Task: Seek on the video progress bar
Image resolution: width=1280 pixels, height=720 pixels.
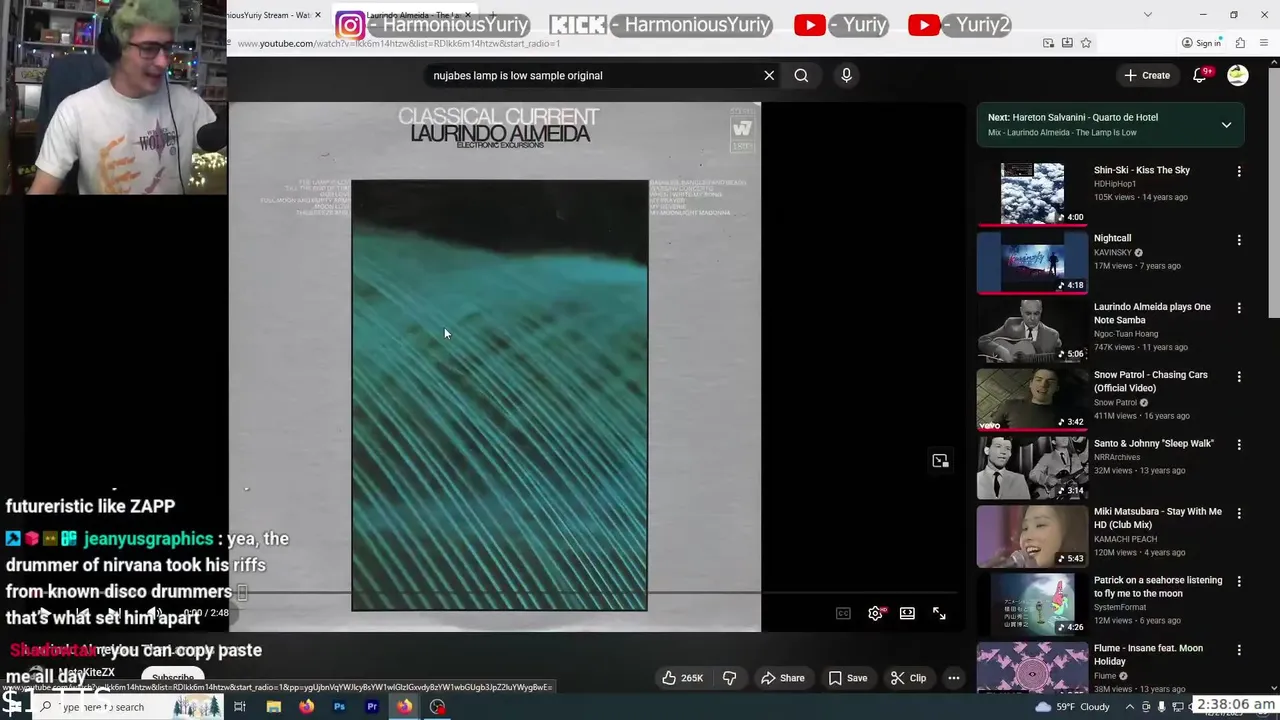Action: click(x=495, y=592)
